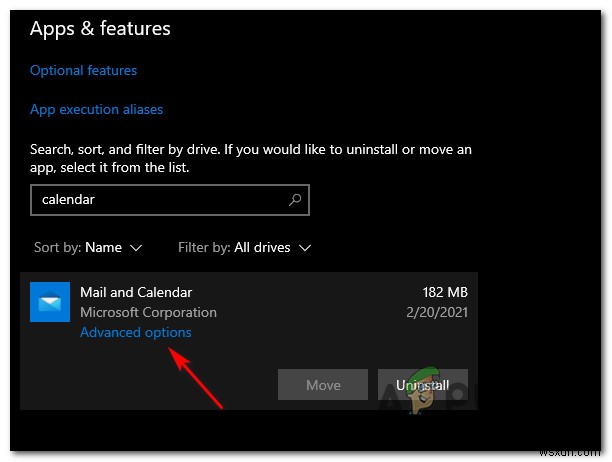Click the 182 MB size value
The width and height of the screenshot is (612, 462).
tap(445, 292)
